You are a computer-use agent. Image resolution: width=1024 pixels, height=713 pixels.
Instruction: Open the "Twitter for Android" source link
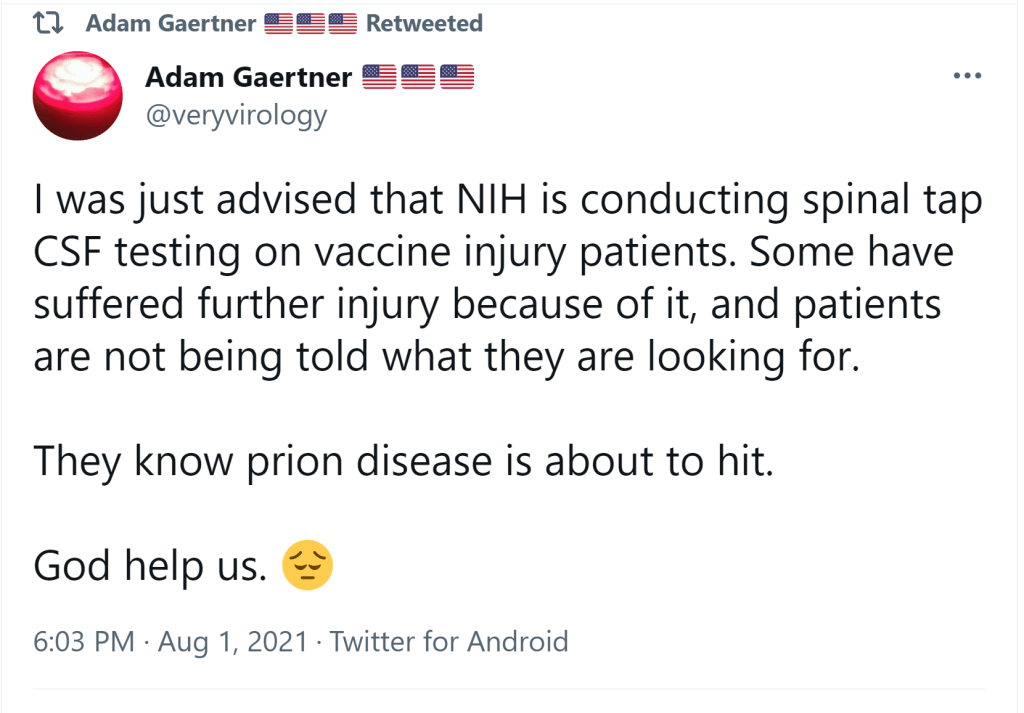pos(449,641)
